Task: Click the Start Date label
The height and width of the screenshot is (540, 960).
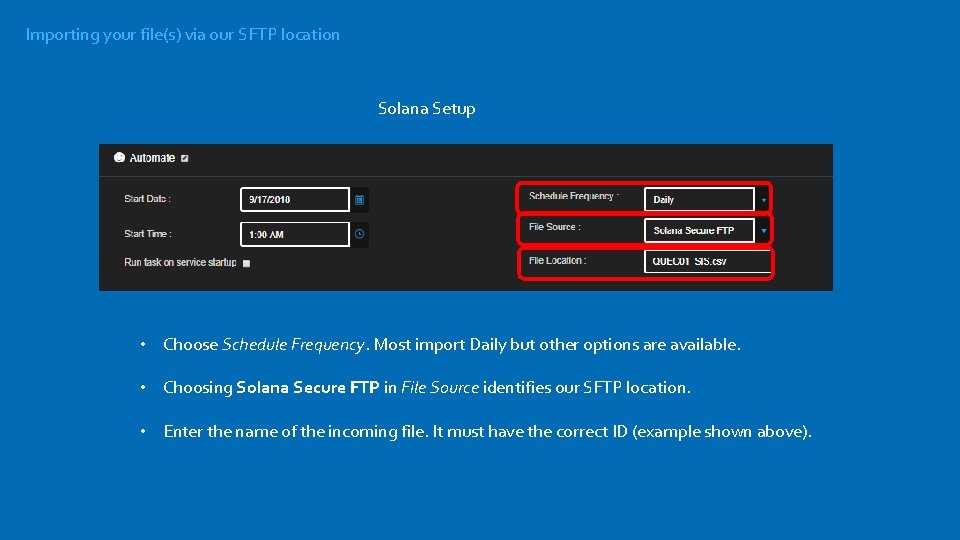Action: tap(147, 199)
